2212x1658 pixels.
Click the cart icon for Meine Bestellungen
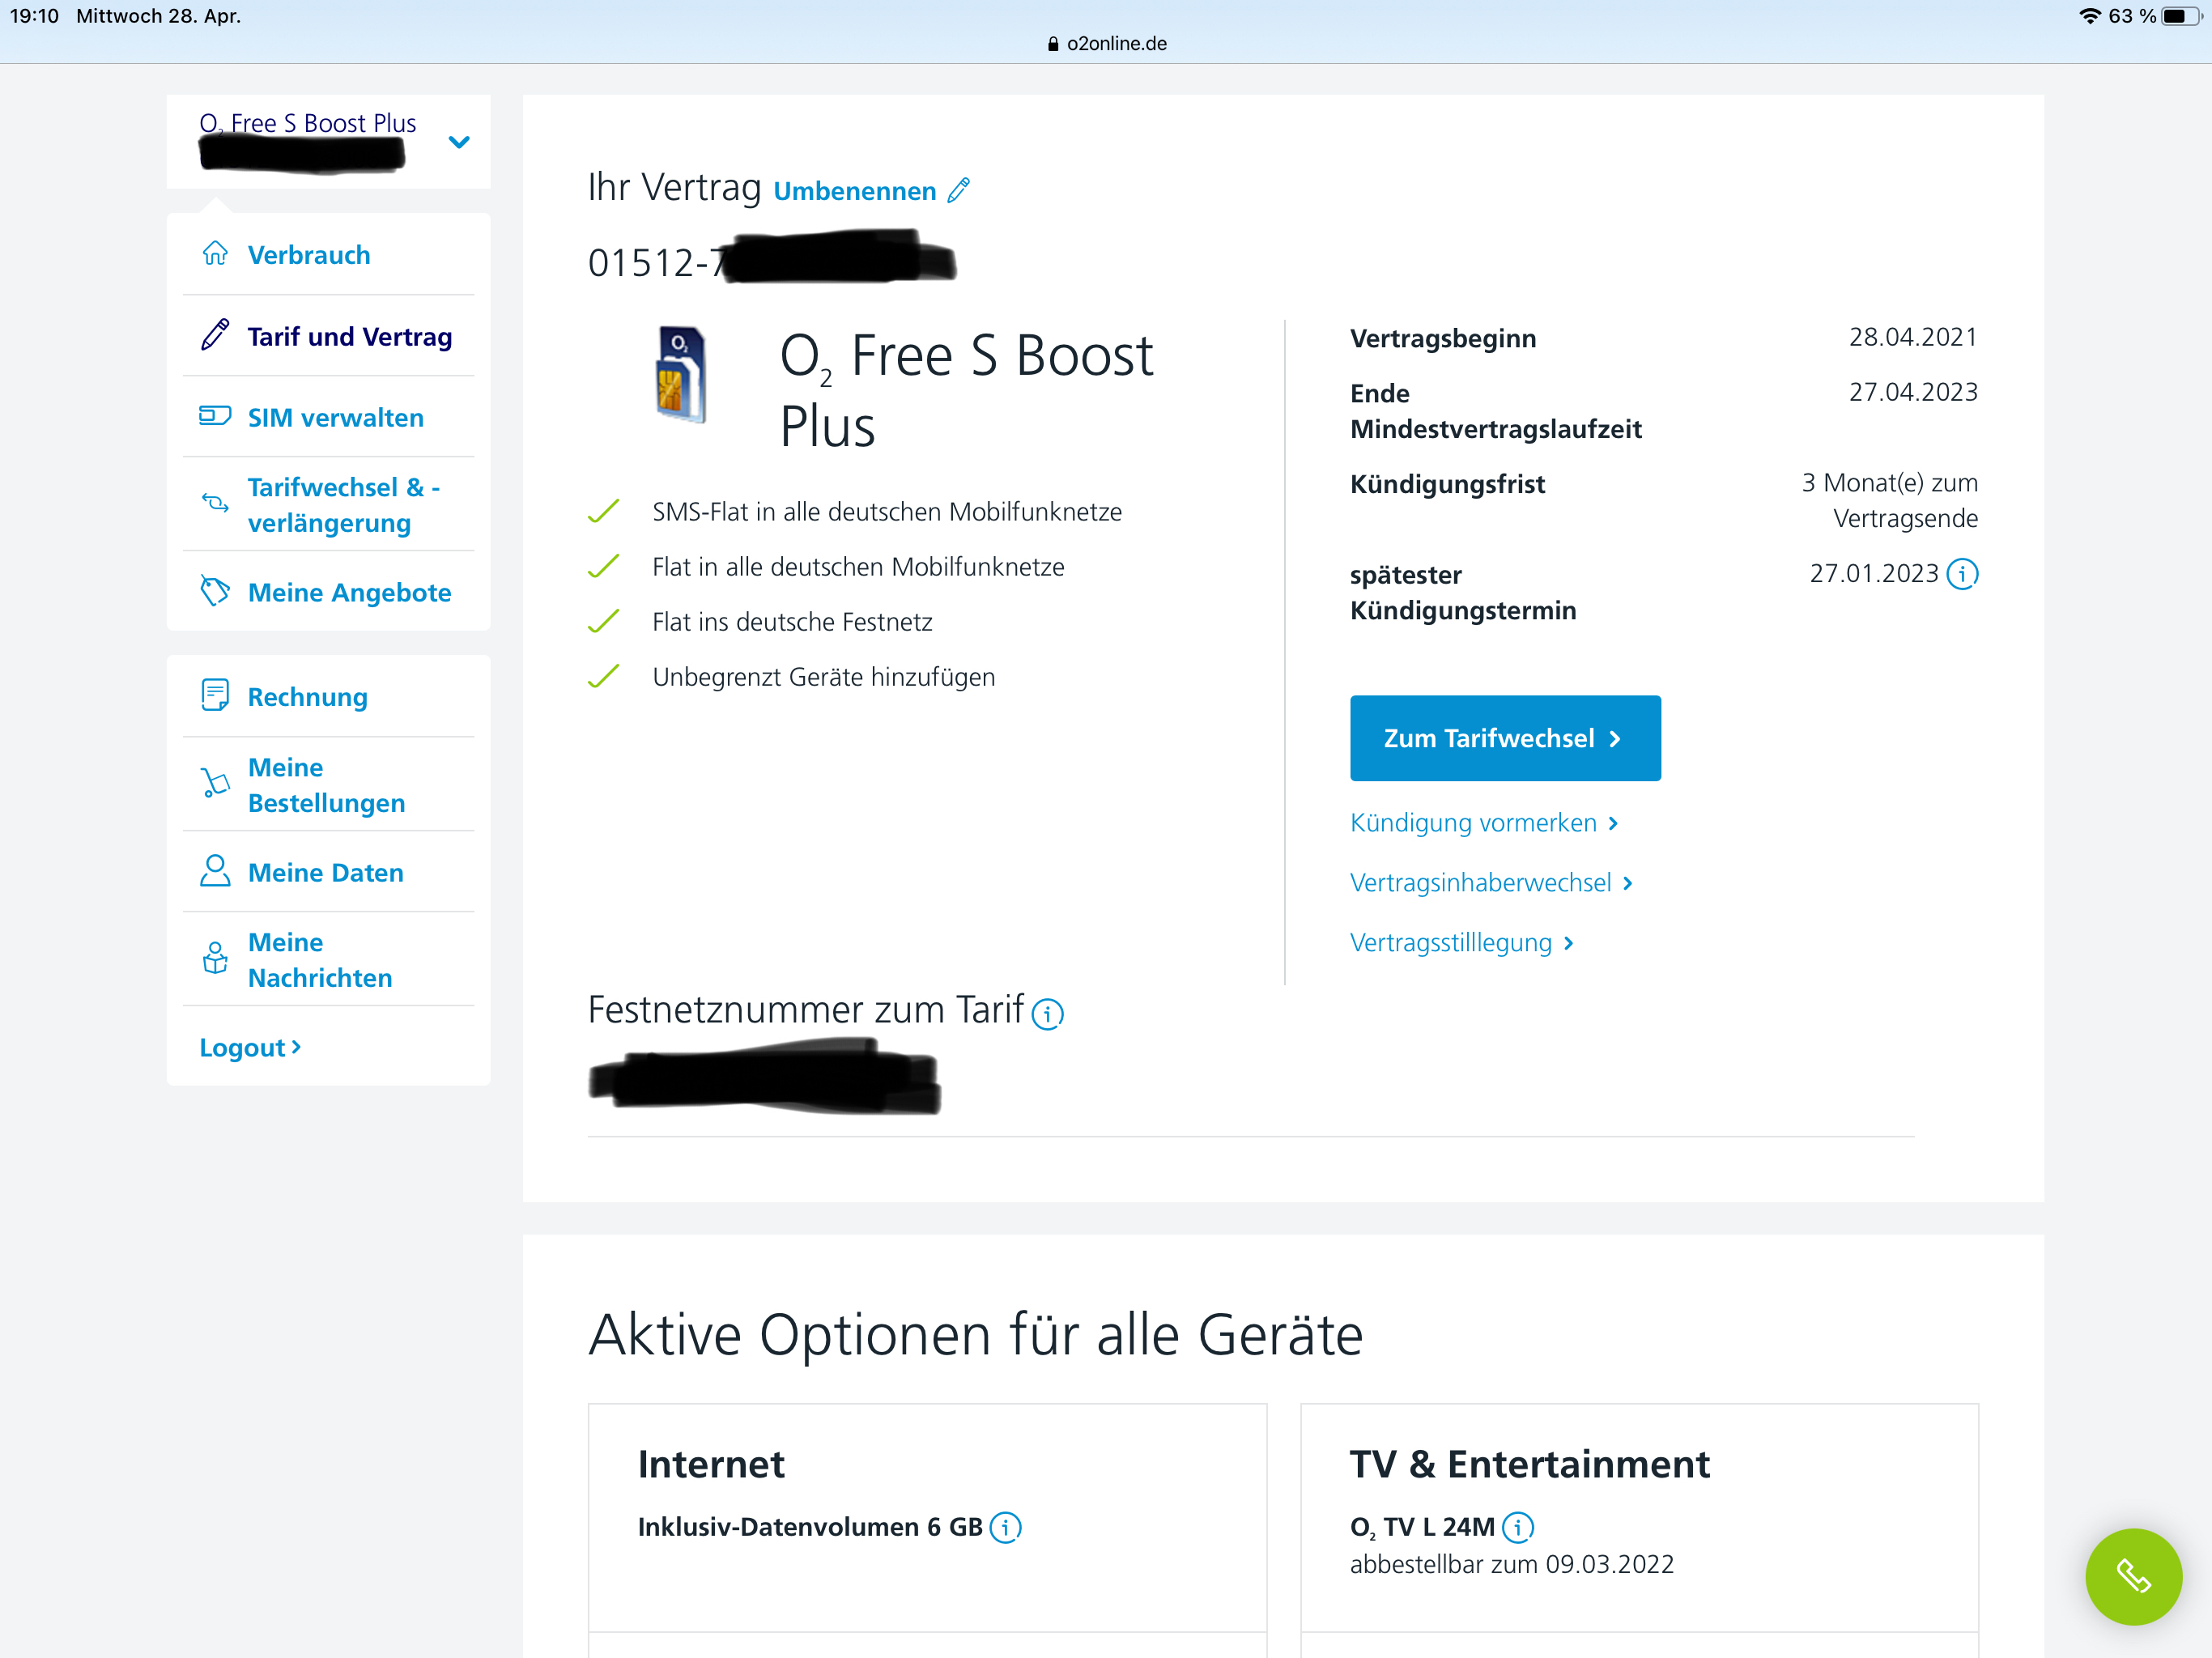tap(215, 783)
